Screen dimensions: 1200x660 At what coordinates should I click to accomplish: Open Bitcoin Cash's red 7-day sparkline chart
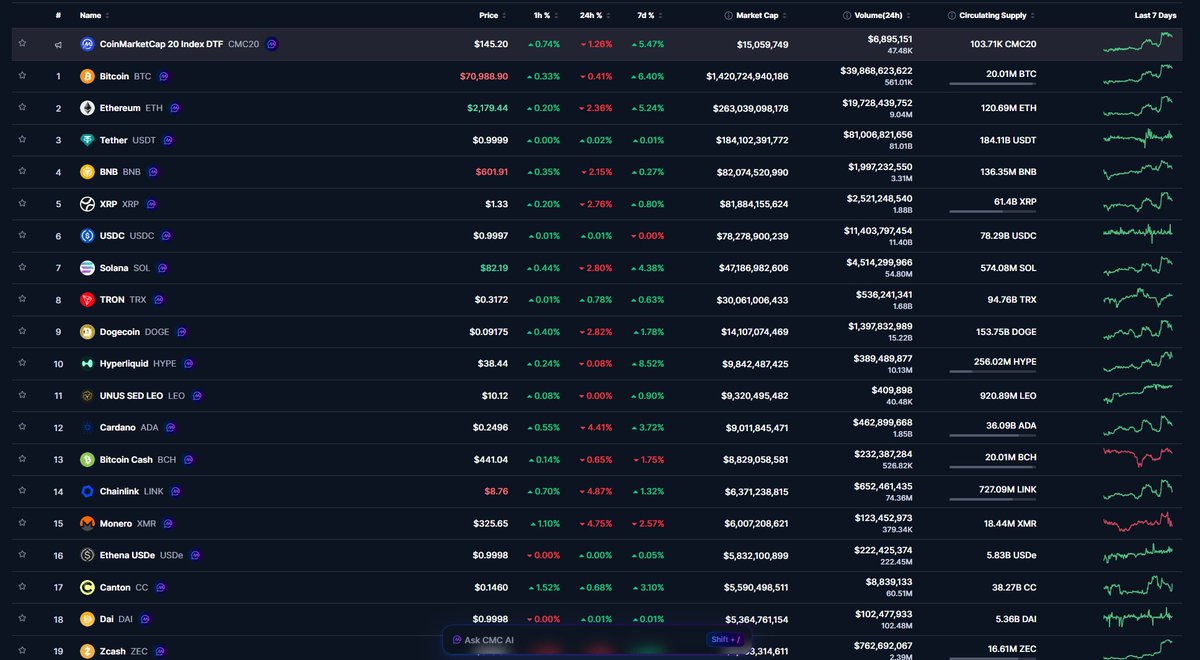click(1139, 458)
